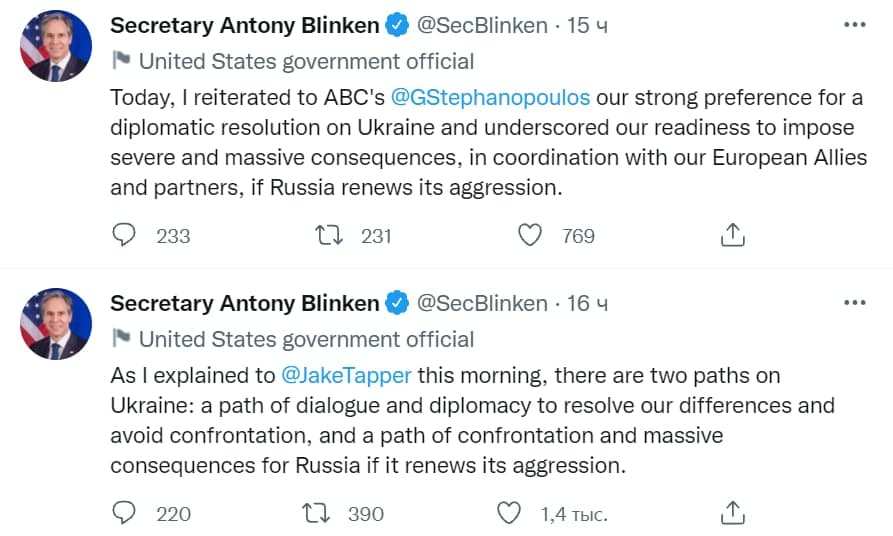
Task: Reply to the JakeTapper tweet
Action: [x=124, y=513]
